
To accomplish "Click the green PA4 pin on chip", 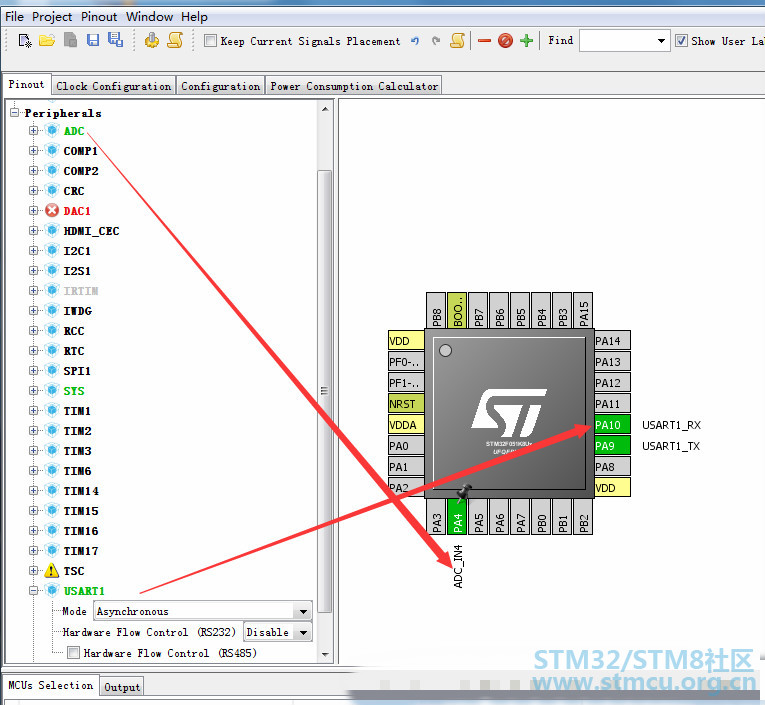I will pos(457,517).
